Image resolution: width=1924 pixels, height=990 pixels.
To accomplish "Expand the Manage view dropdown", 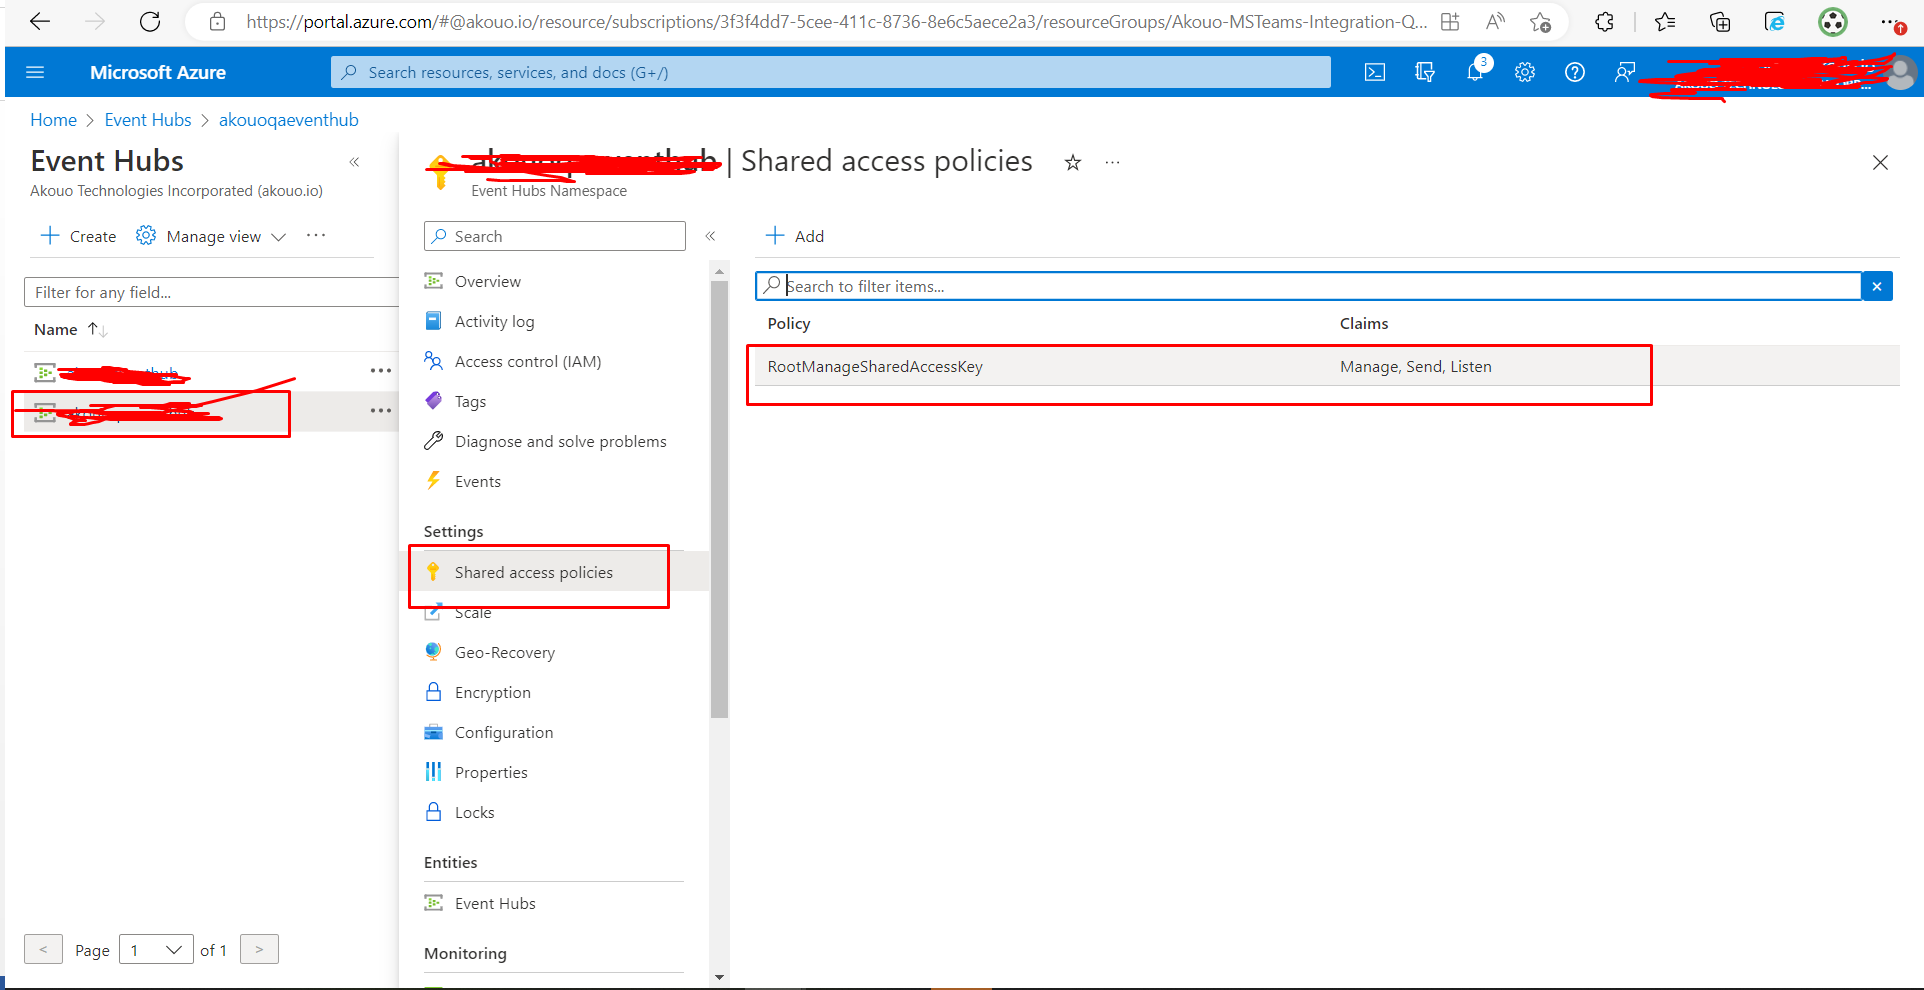I will [279, 236].
